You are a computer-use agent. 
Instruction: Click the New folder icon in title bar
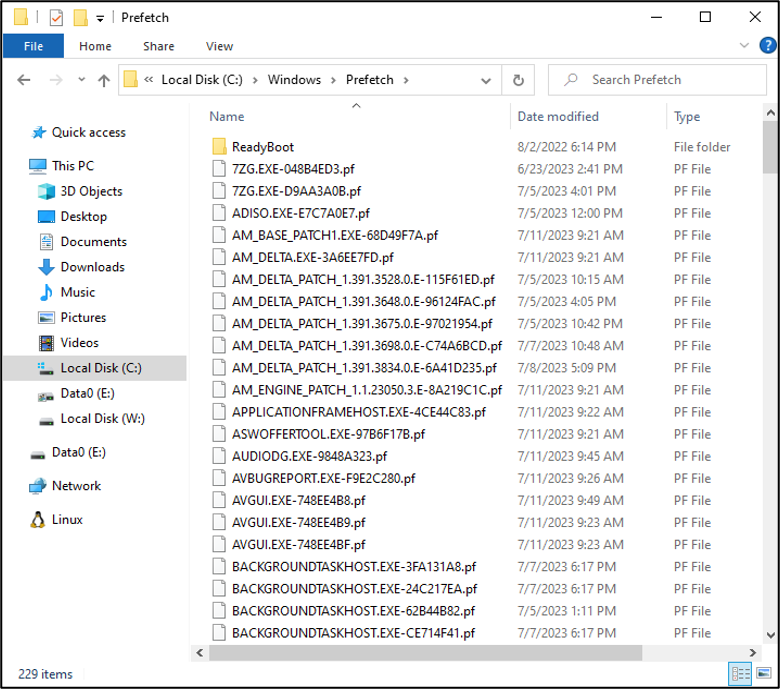[81, 18]
